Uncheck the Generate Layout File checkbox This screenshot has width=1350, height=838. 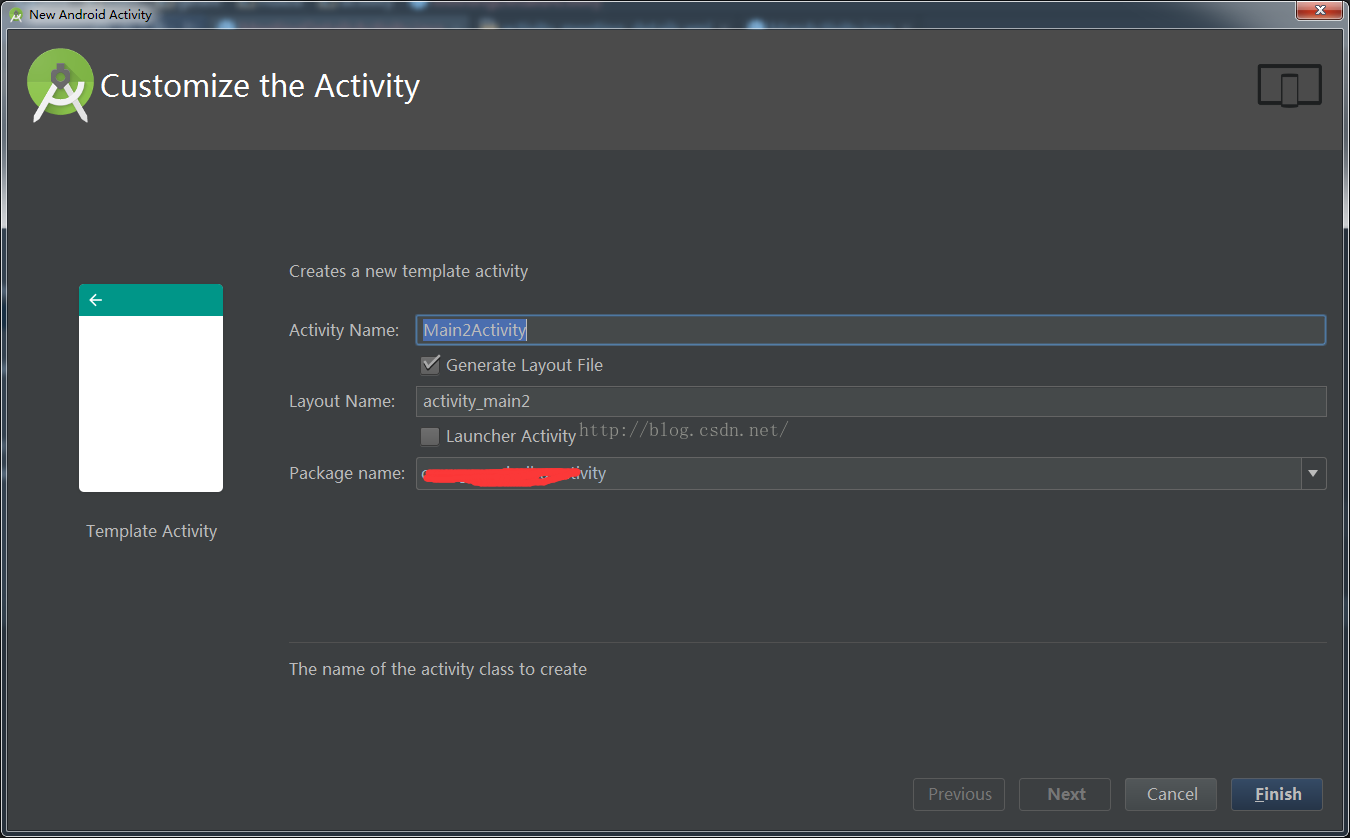(431, 365)
